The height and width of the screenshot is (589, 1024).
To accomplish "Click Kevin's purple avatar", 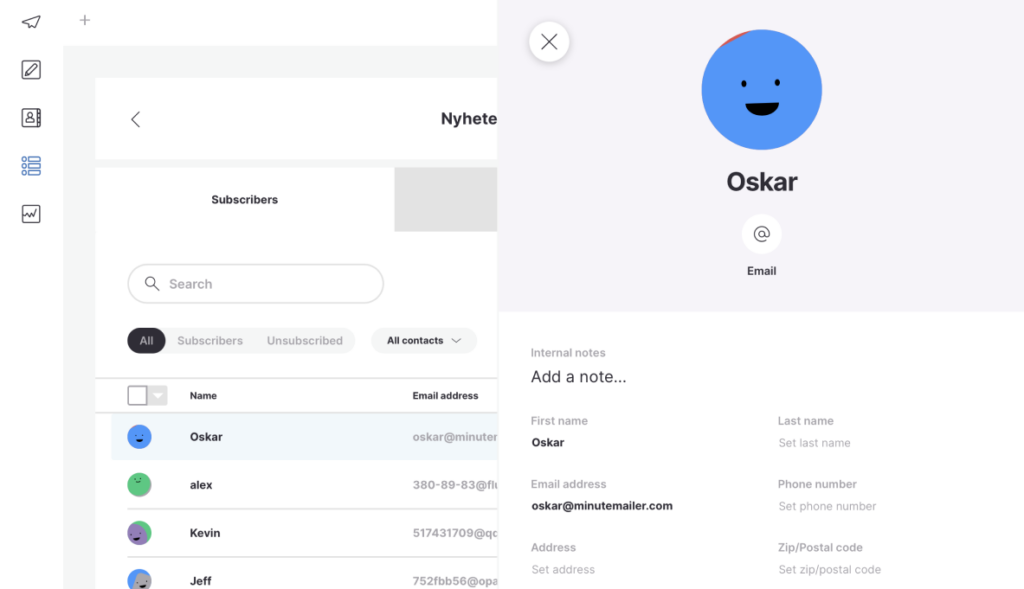I will click(x=139, y=533).
